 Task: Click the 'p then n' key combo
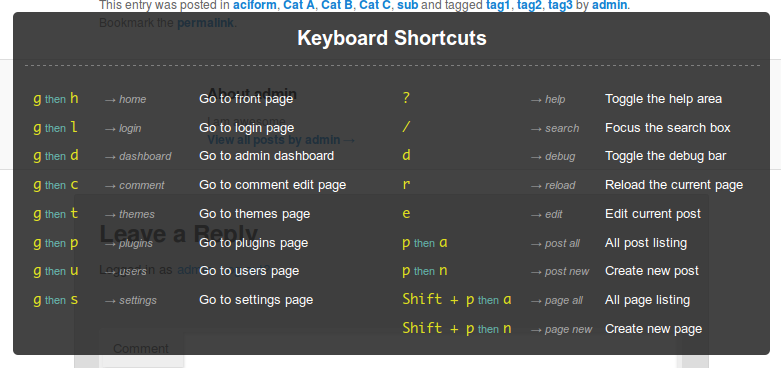[425, 270]
